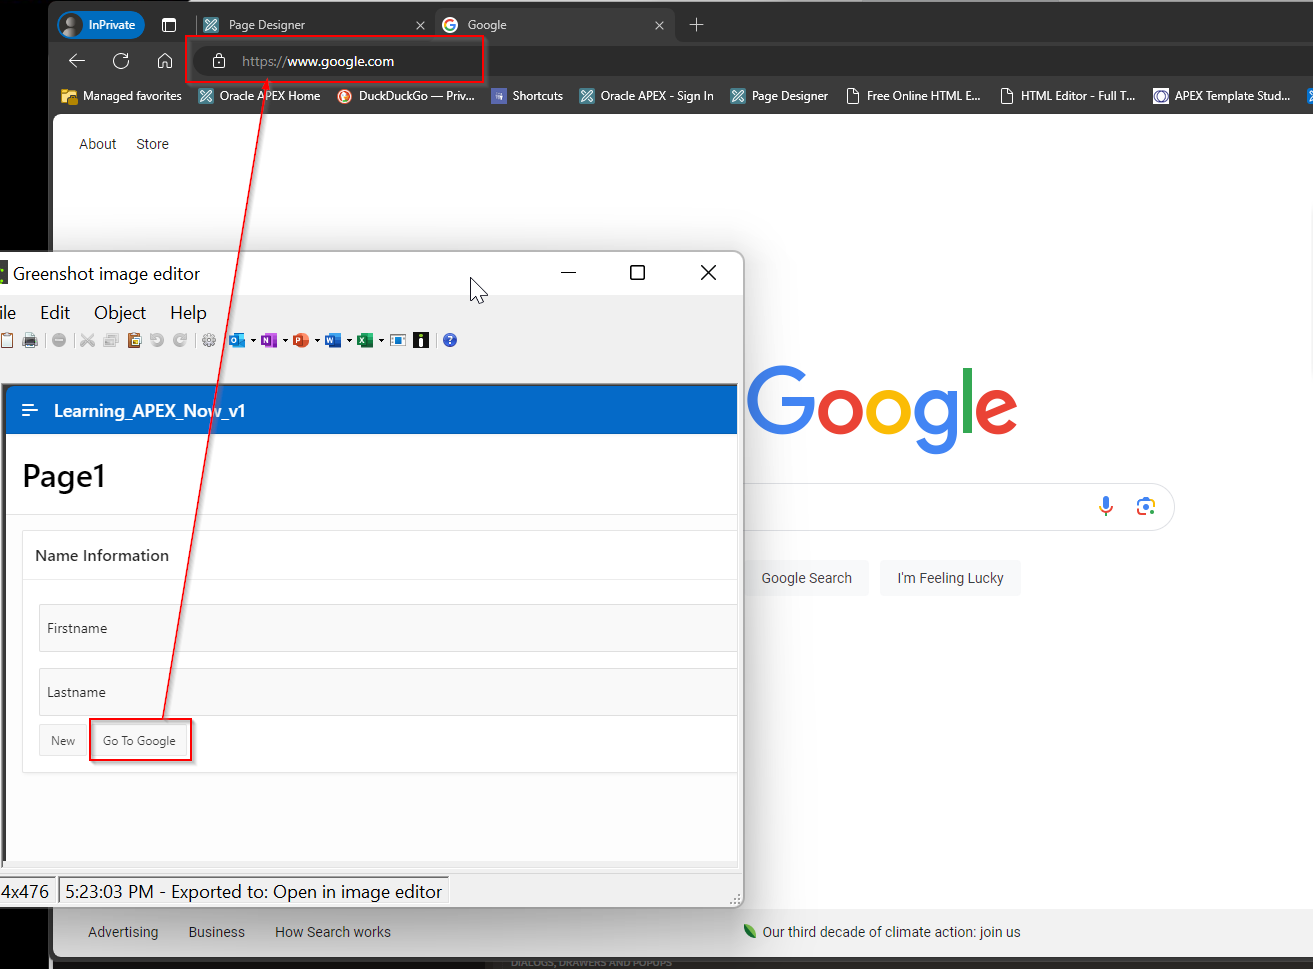
Task: View site information lock icon
Action: tap(219, 61)
